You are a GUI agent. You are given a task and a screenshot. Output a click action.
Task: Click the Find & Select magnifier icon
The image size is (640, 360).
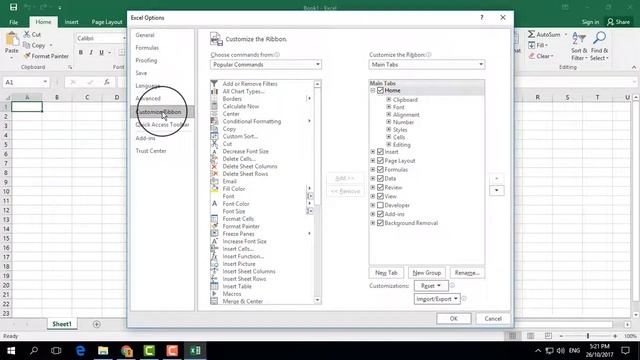(599, 38)
